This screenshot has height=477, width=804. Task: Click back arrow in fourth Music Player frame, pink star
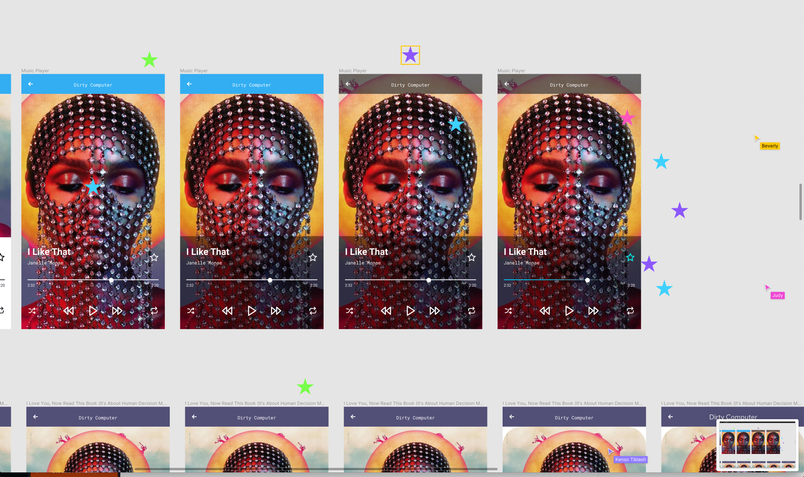coord(507,84)
